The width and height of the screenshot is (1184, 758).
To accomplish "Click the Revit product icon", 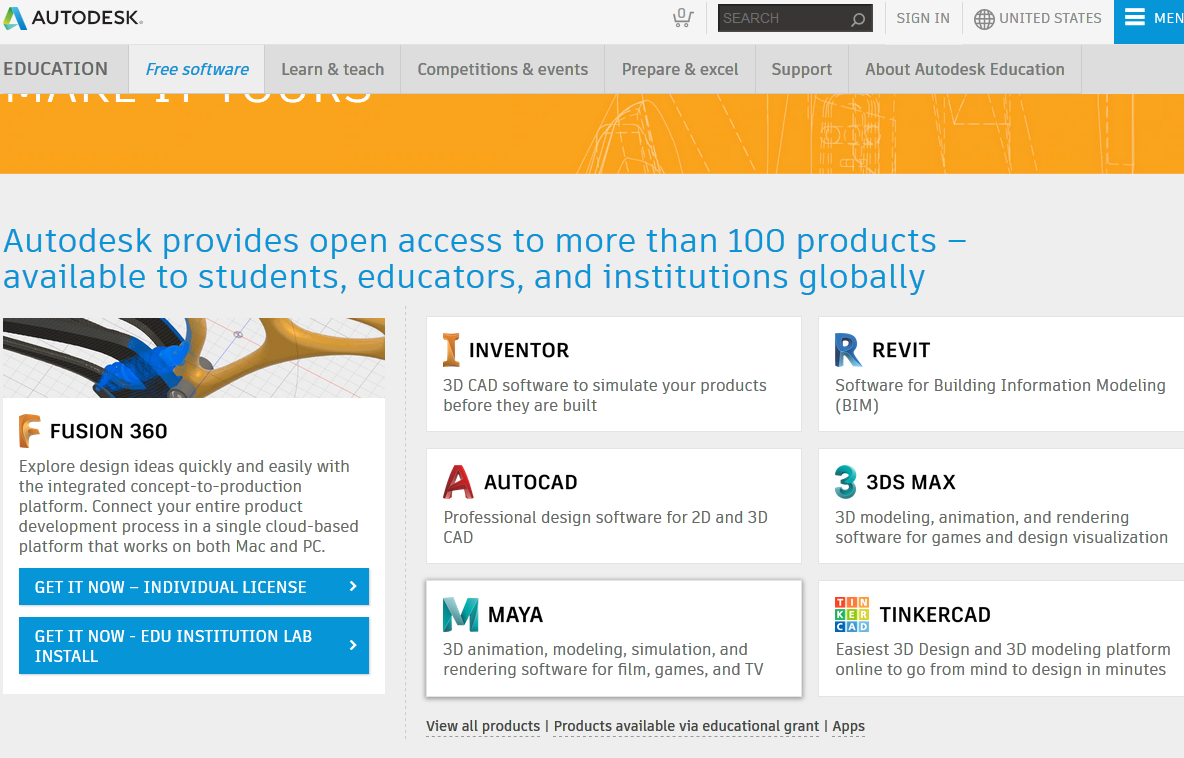I will (847, 350).
